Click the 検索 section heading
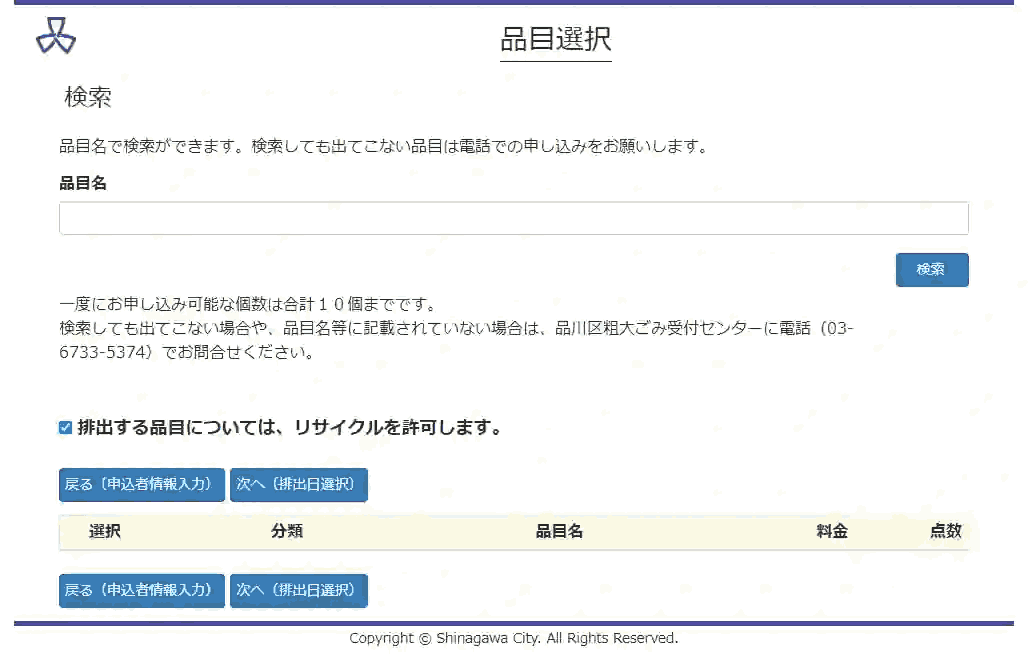Image resolution: width=1032 pixels, height=654 pixels. click(x=88, y=97)
